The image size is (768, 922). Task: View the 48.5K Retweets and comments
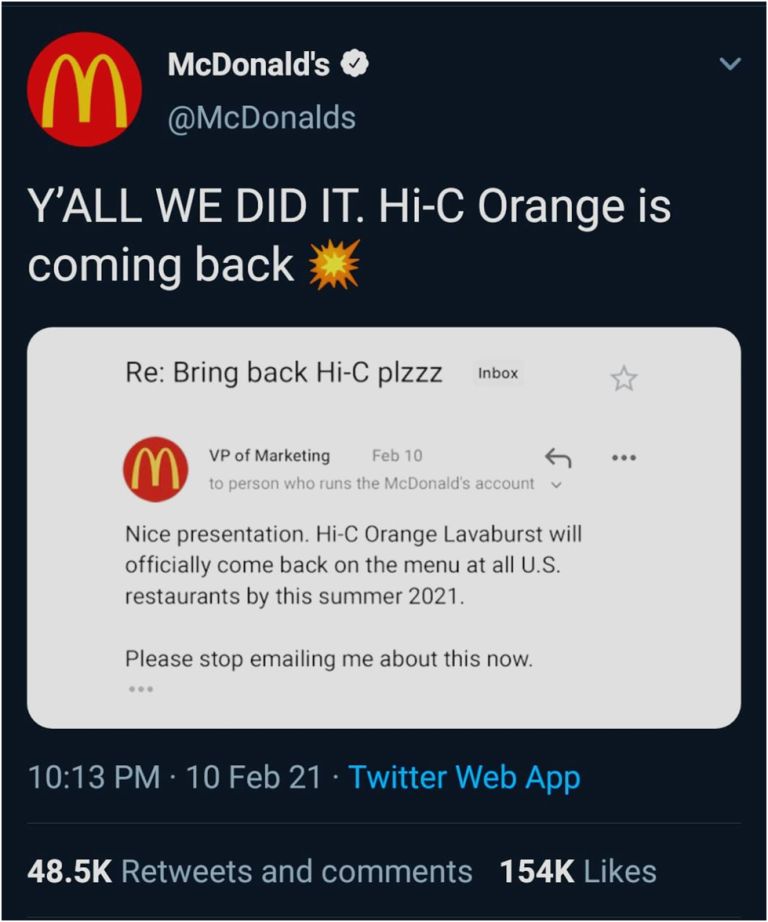(x=250, y=871)
